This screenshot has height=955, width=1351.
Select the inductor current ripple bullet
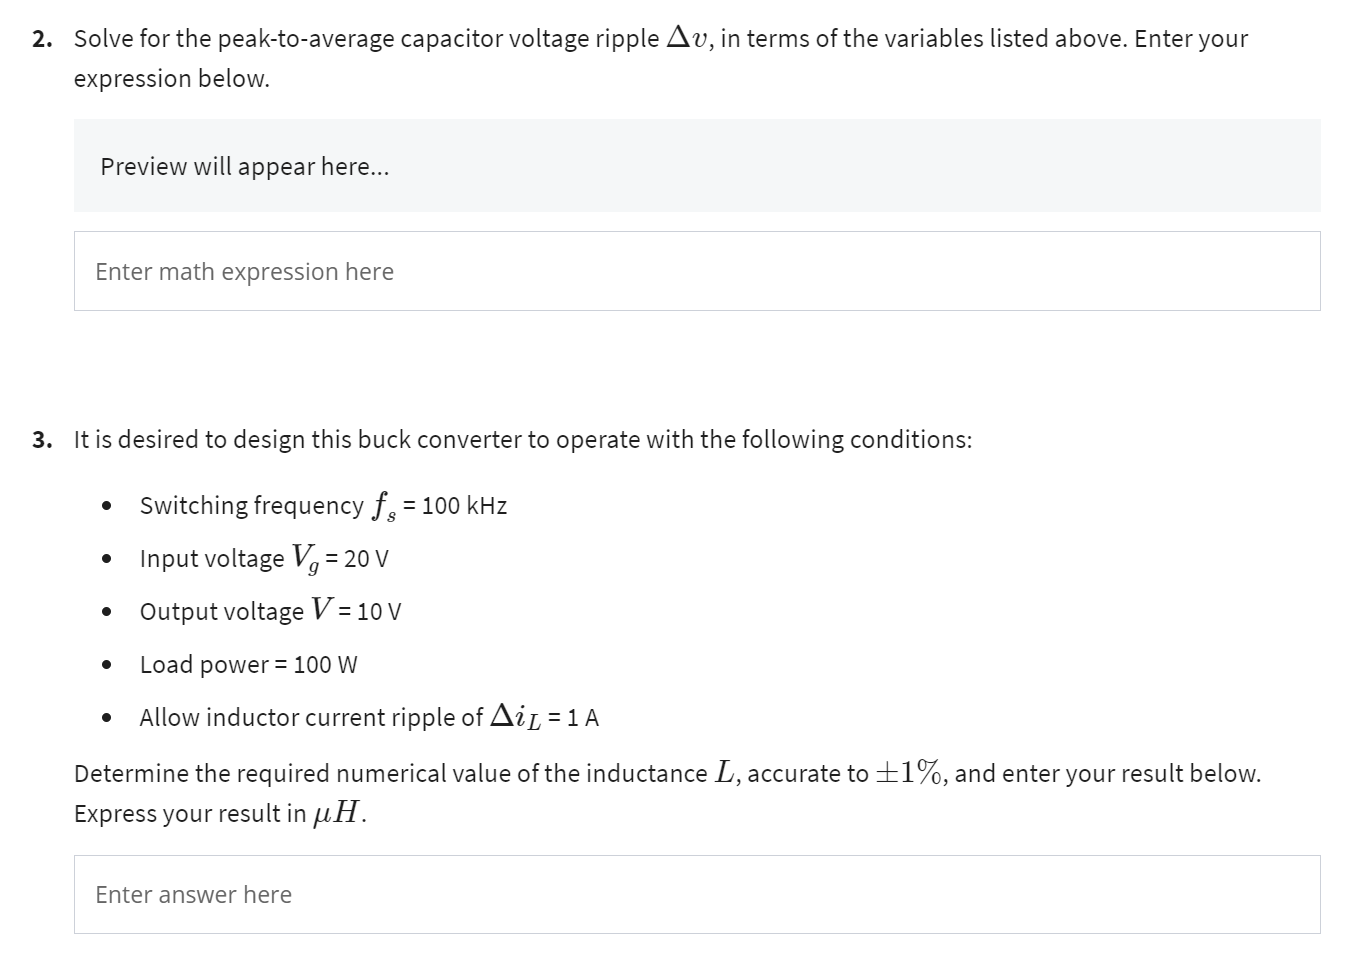368,716
